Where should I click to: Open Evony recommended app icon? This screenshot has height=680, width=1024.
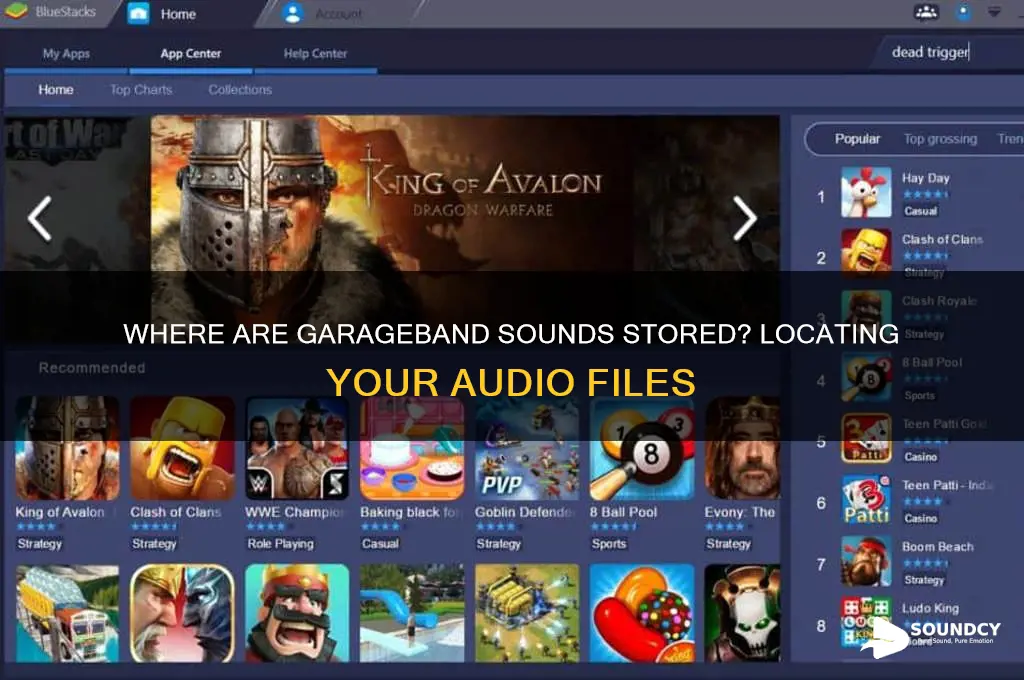pos(743,448)
